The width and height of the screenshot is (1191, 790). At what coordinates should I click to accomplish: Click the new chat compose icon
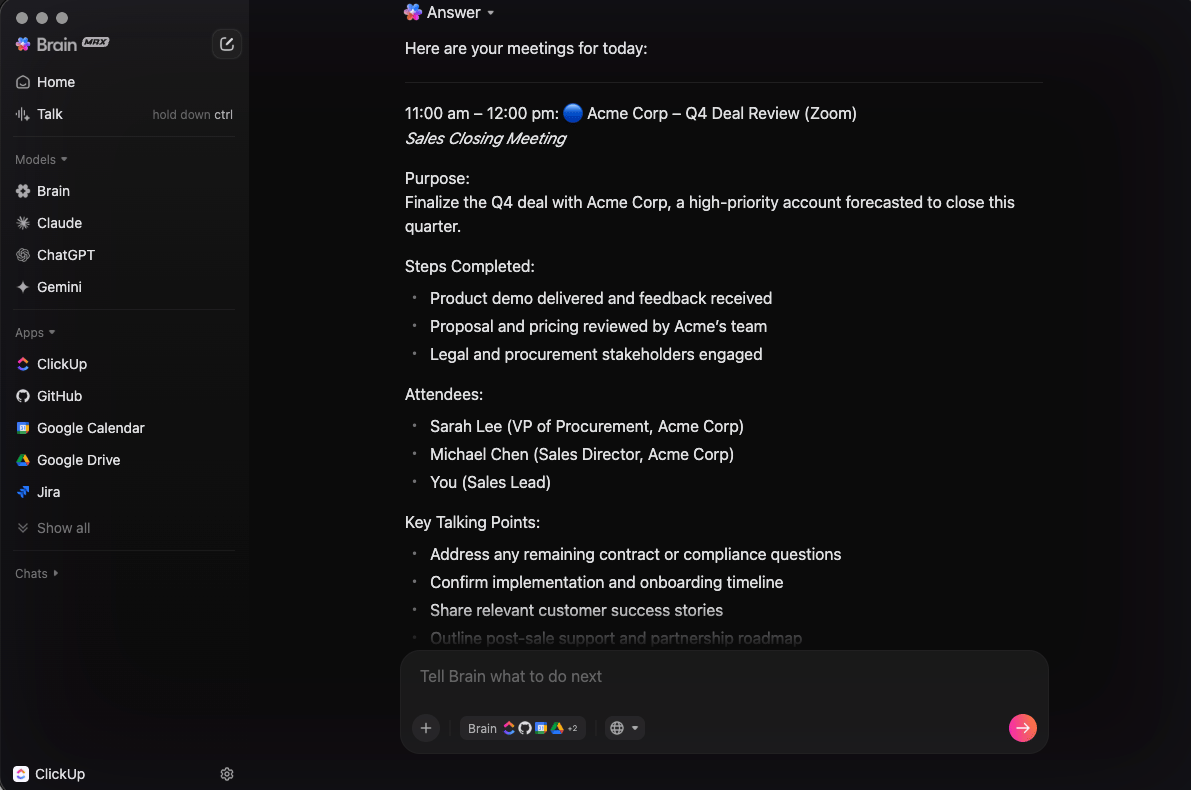click(x=227, y=44)
